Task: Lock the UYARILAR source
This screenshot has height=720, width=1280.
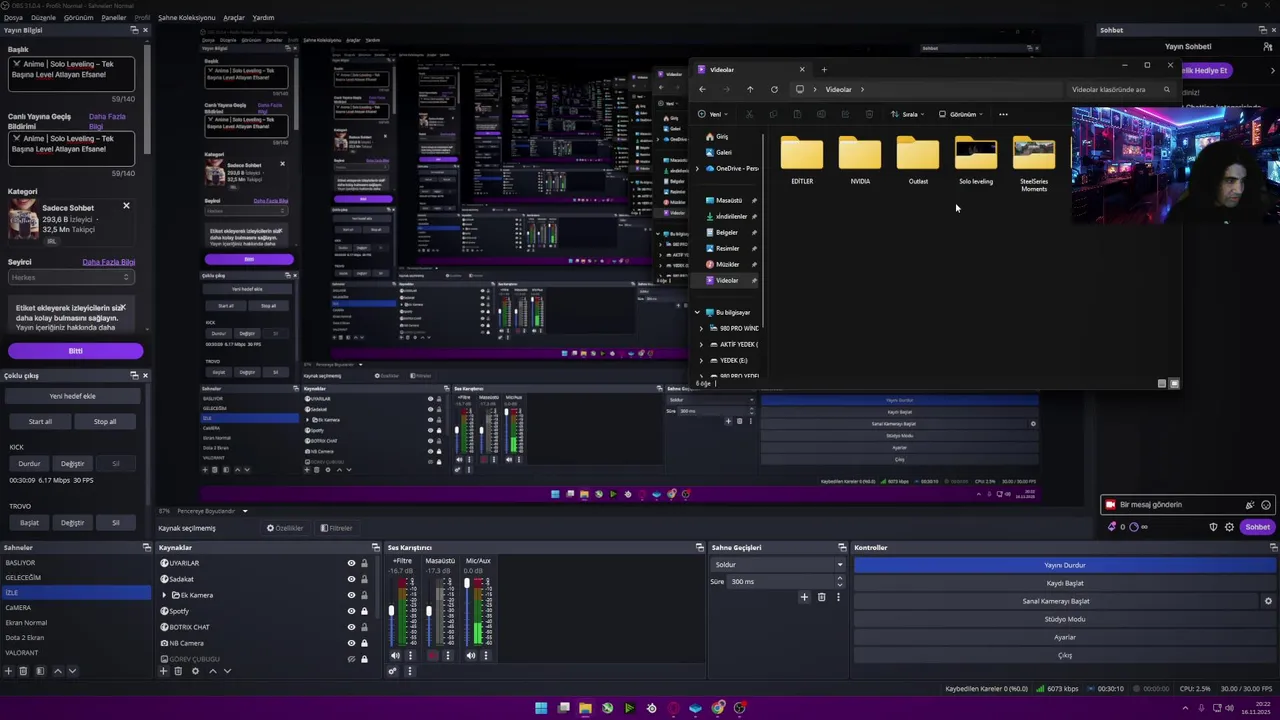Action: (364, 563)
